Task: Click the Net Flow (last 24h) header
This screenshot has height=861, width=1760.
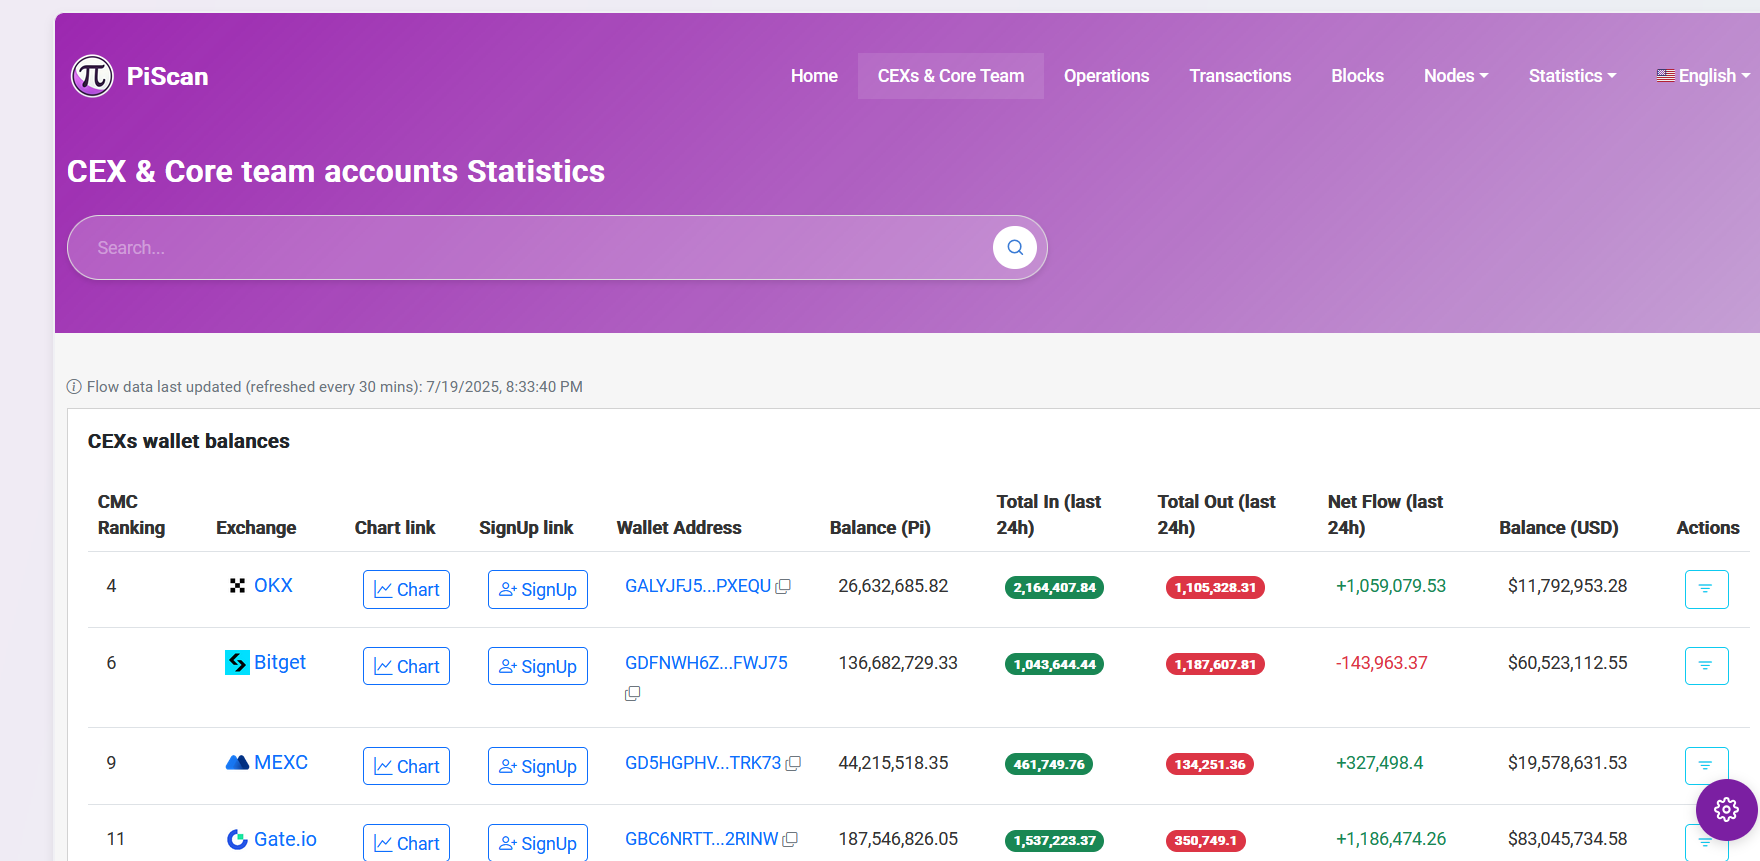Action: pyautogui.click(x=1385, y=515)
